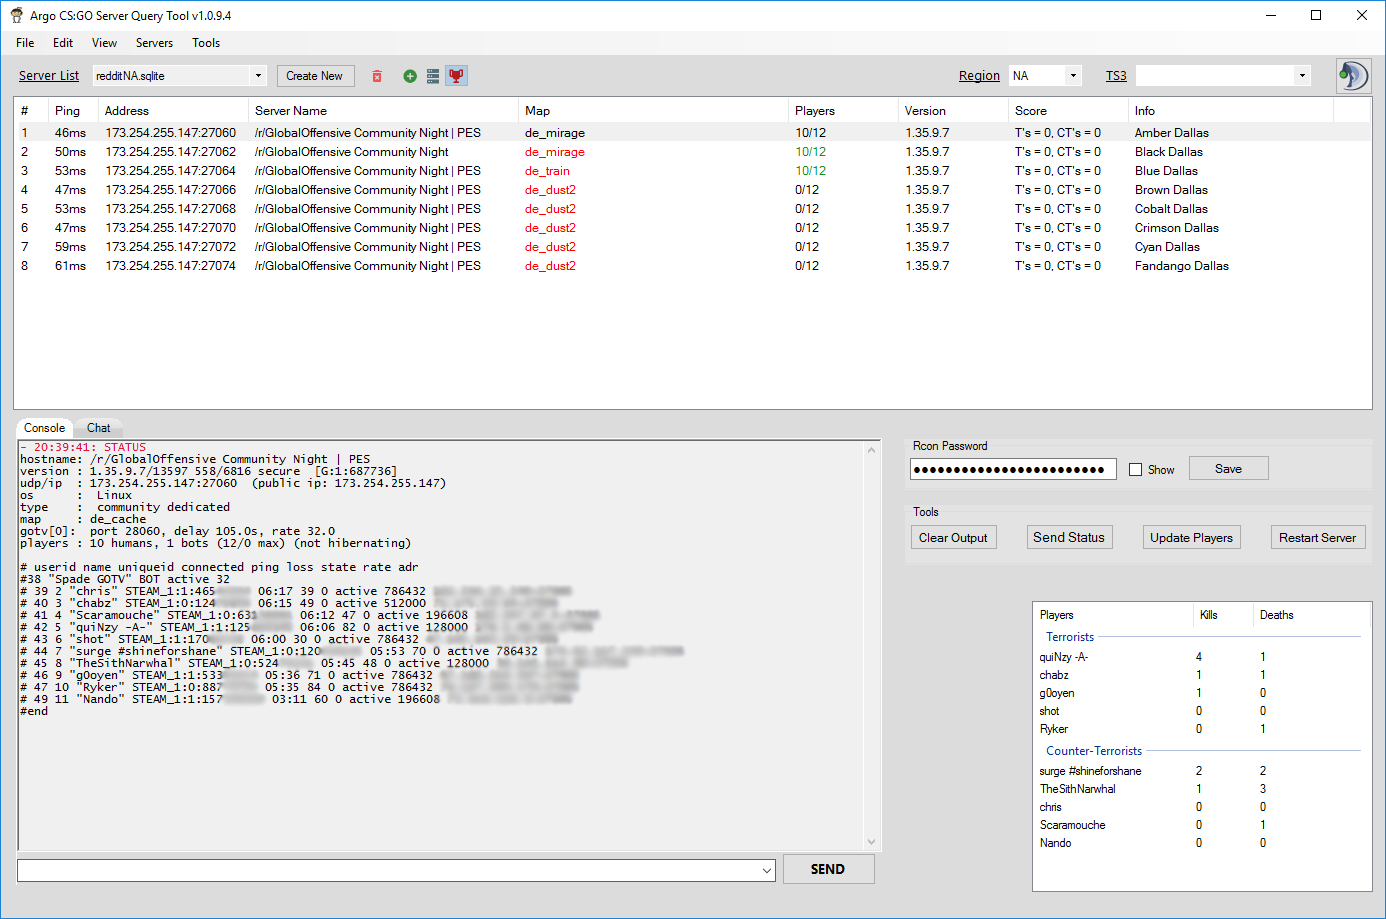Select player chabz in players list

tap(1054, 675)
